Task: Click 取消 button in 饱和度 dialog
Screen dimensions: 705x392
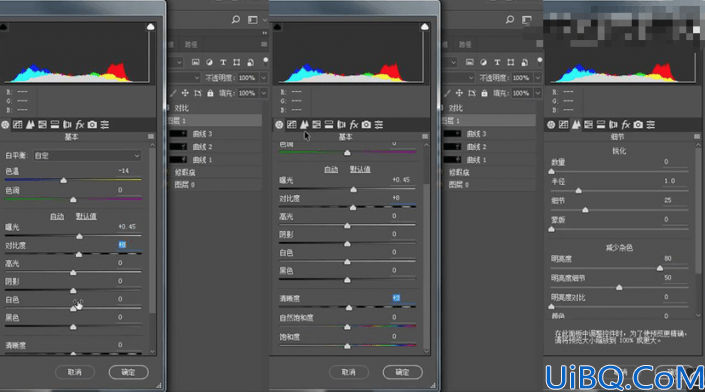Action: coord(348,372)
